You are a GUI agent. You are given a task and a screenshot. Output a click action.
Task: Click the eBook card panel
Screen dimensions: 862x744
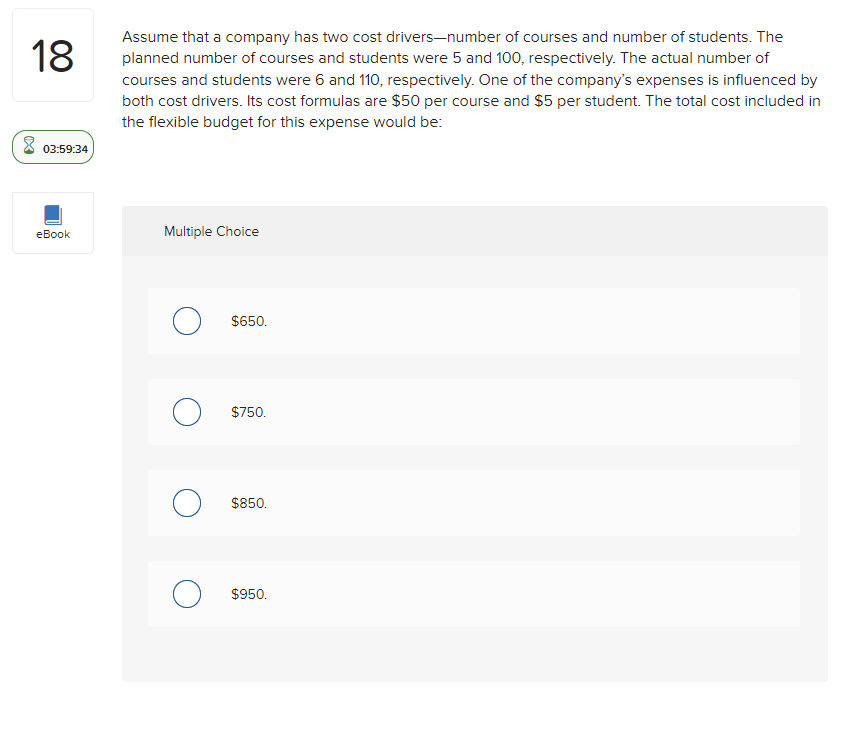[52, 222]
